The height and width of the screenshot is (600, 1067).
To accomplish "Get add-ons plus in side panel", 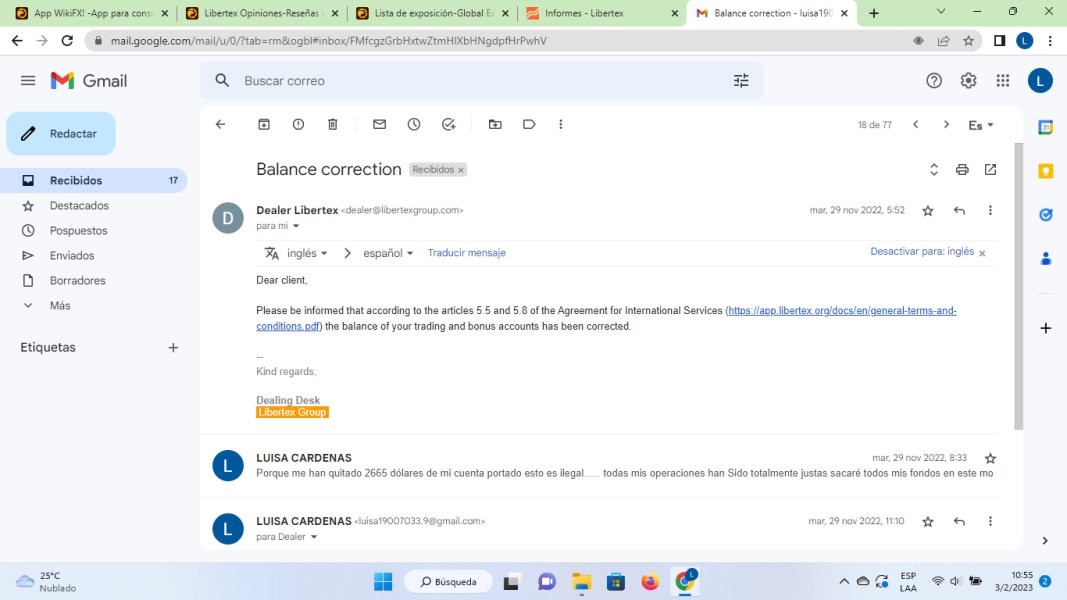I will click(1046, 328).
